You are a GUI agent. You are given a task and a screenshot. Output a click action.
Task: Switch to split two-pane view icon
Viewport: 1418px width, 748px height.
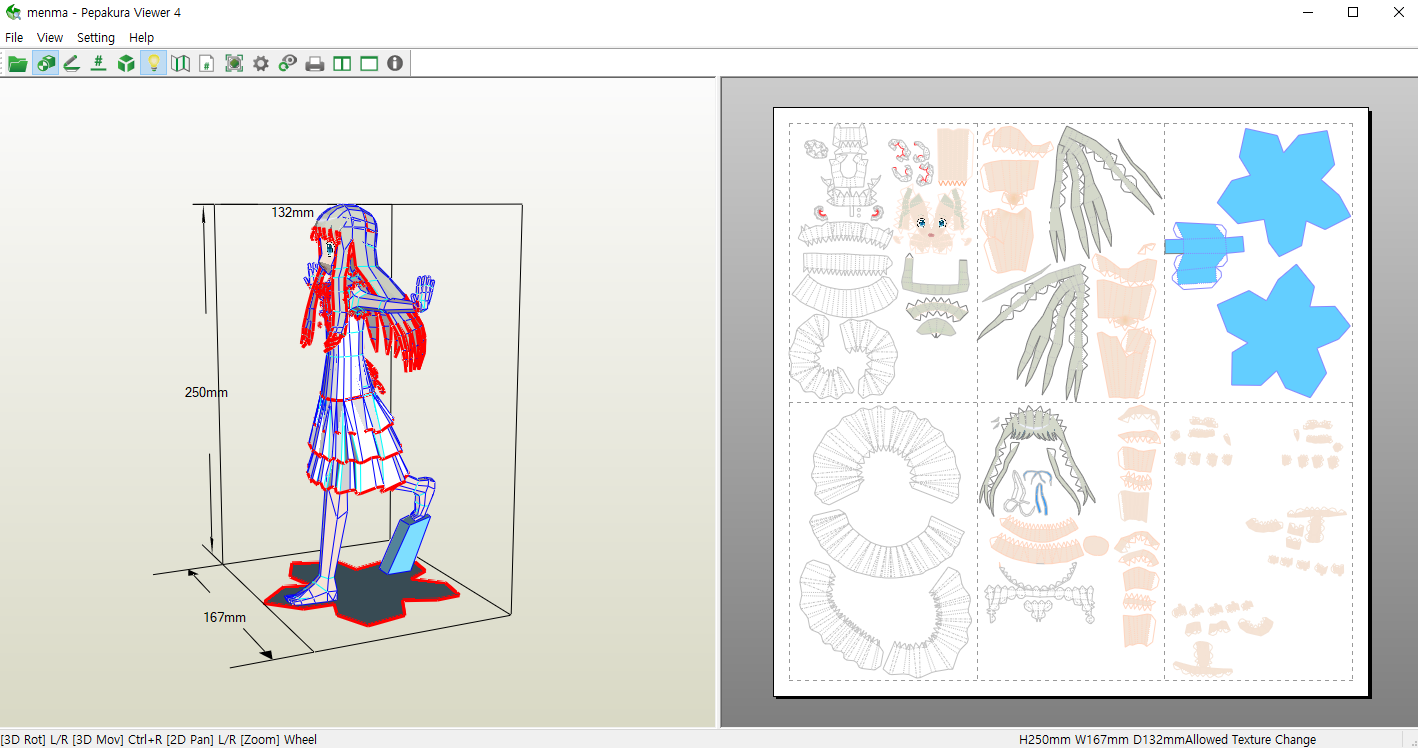click(x=342, y=64)
